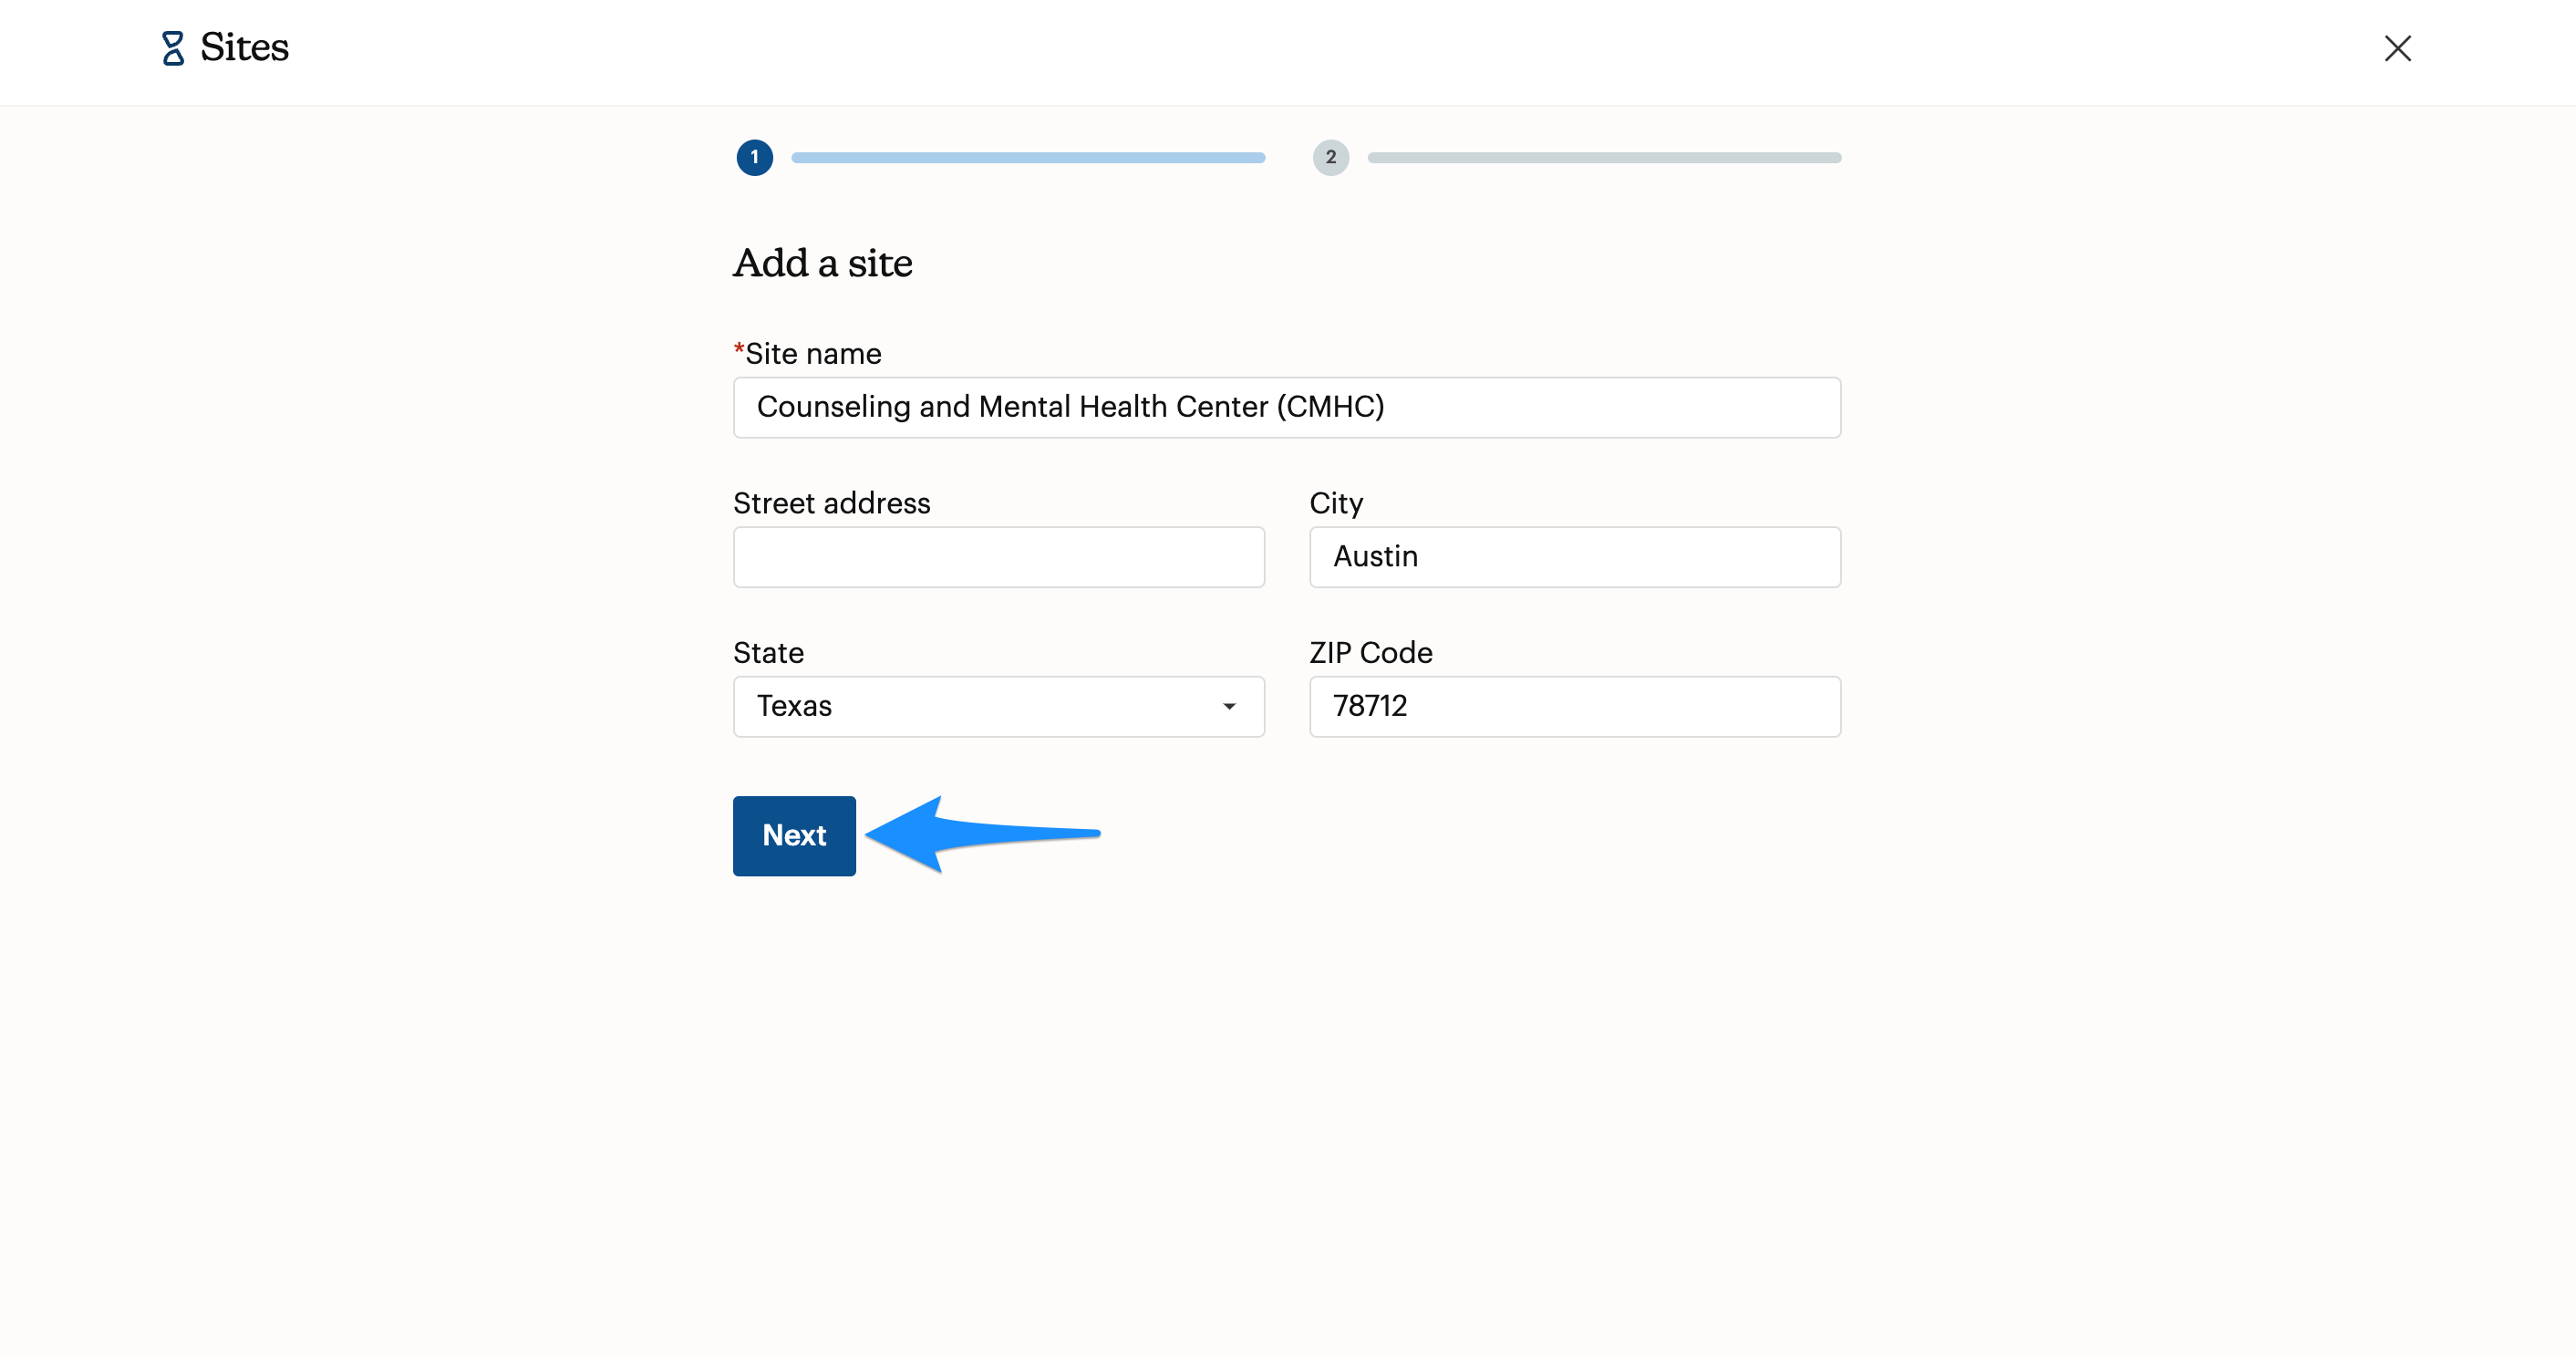The width and height of the screenshot is (2576, 1357).
Task: Click the City label text
Action: pyautogui.click(x=1336, y=503)
